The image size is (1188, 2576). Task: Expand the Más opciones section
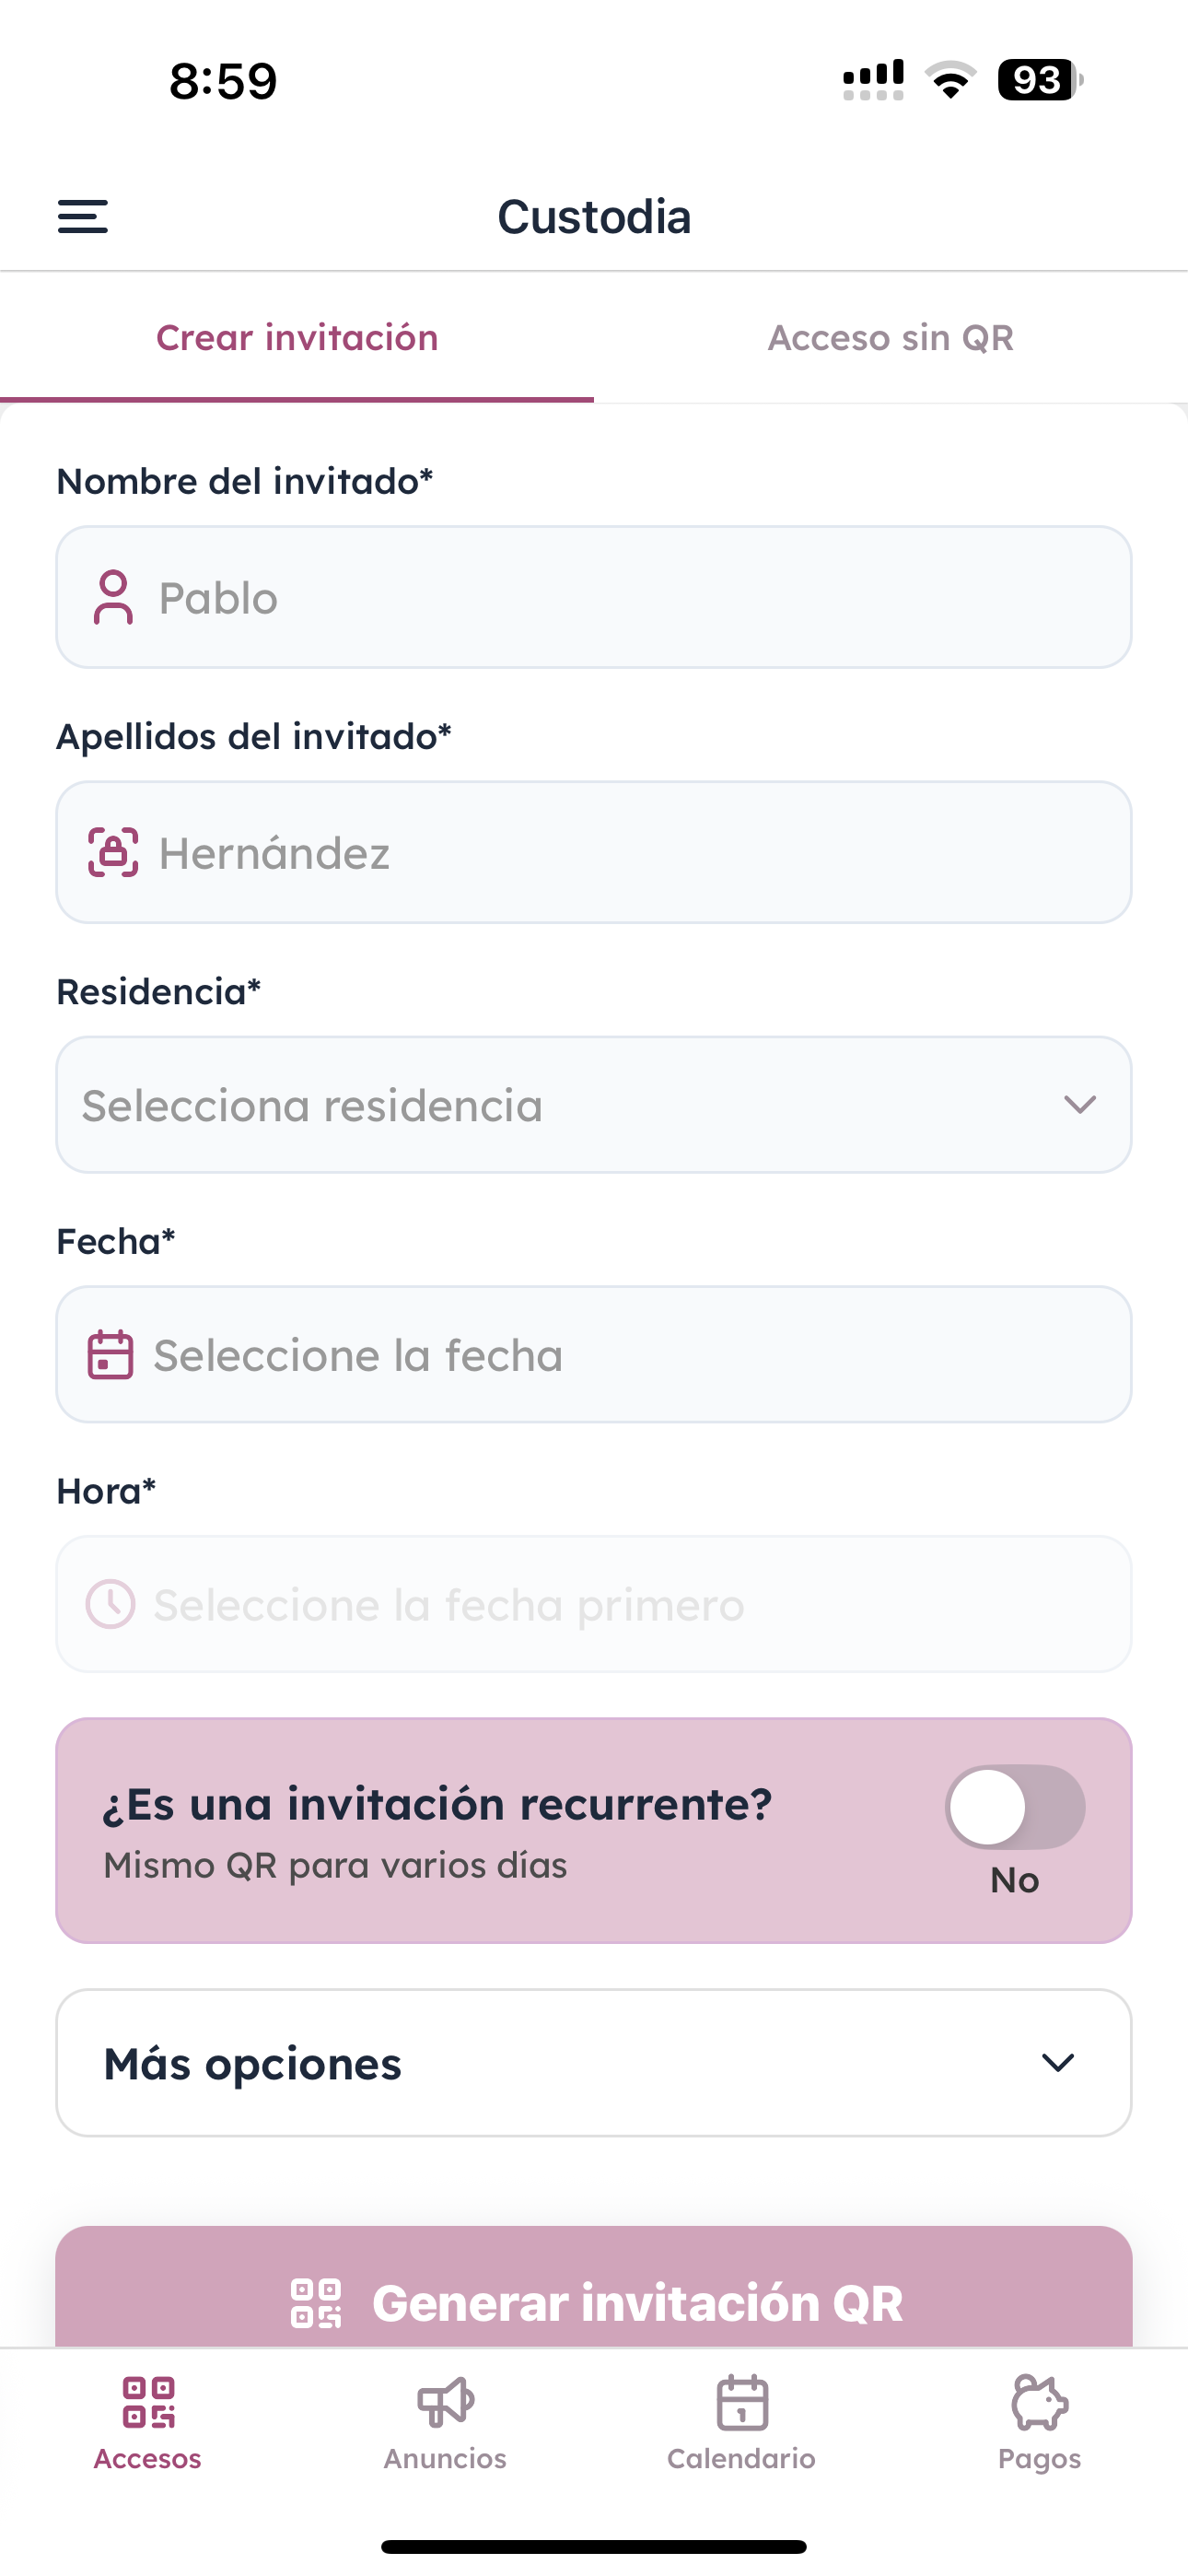tap(594, 2063)
